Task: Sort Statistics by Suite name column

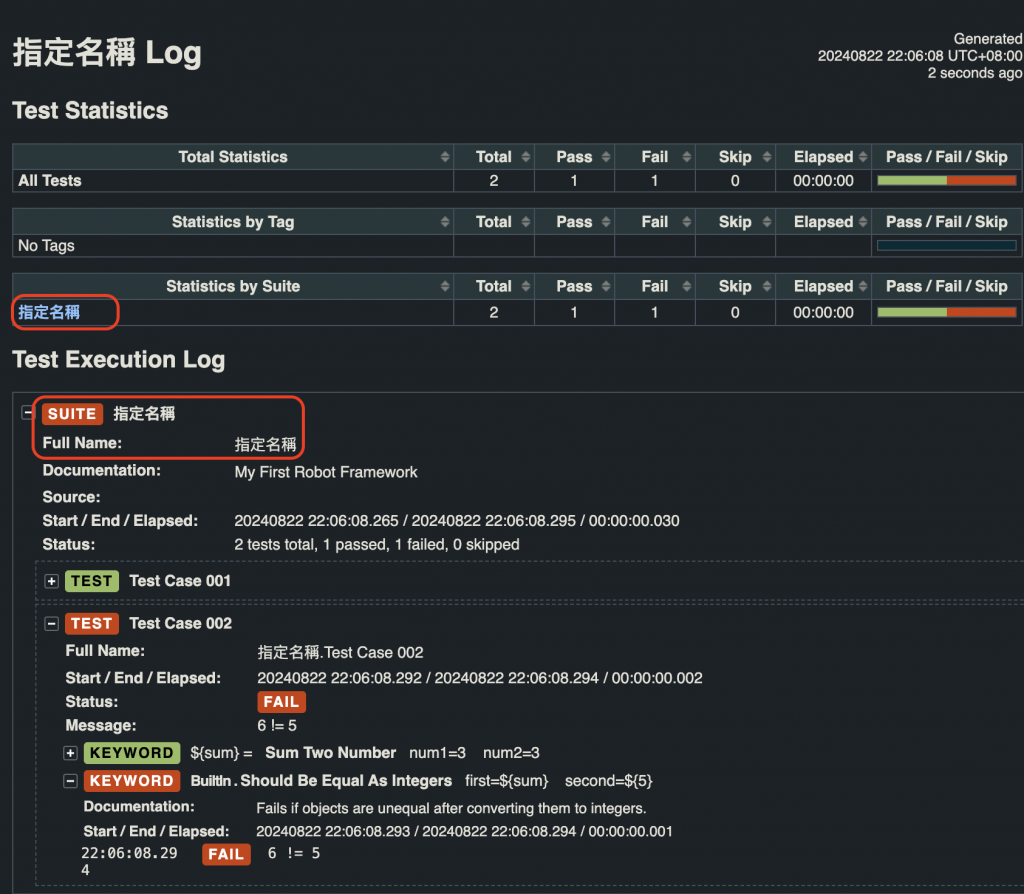Action: pyautogui.click(x=232, y=287)
